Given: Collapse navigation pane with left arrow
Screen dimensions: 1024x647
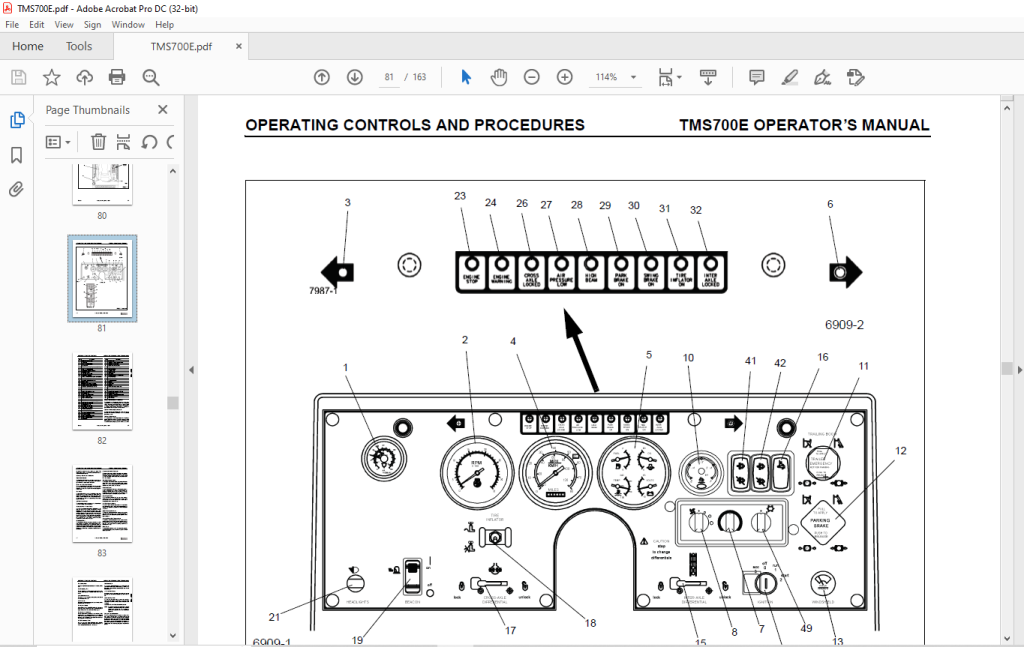Looking at the screenshot, I should pyautogui.click(x=191, y=370).
